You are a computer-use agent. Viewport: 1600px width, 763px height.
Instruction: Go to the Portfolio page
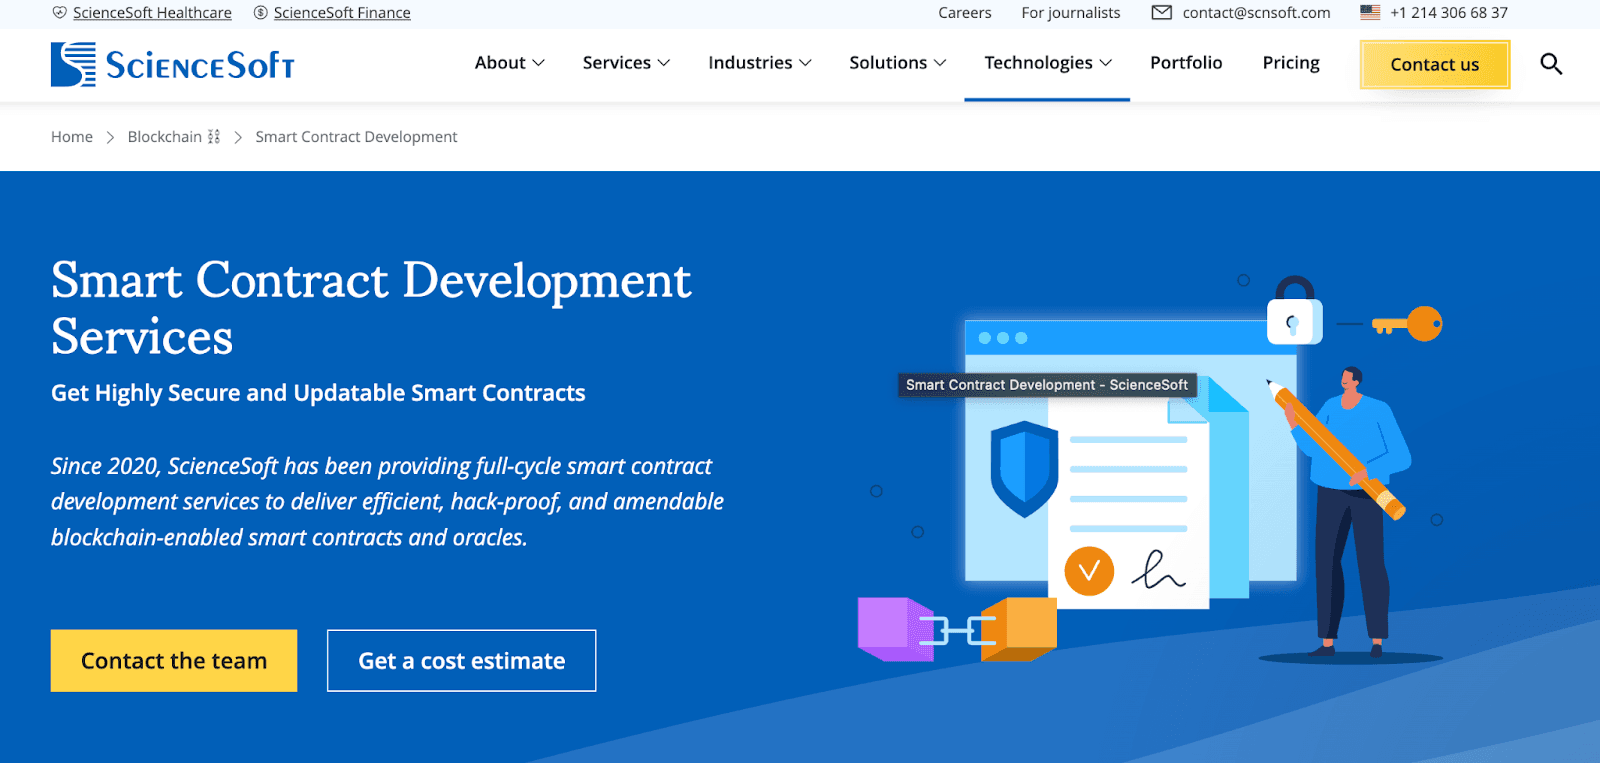pyautogui.click(x=1186, y=63)
